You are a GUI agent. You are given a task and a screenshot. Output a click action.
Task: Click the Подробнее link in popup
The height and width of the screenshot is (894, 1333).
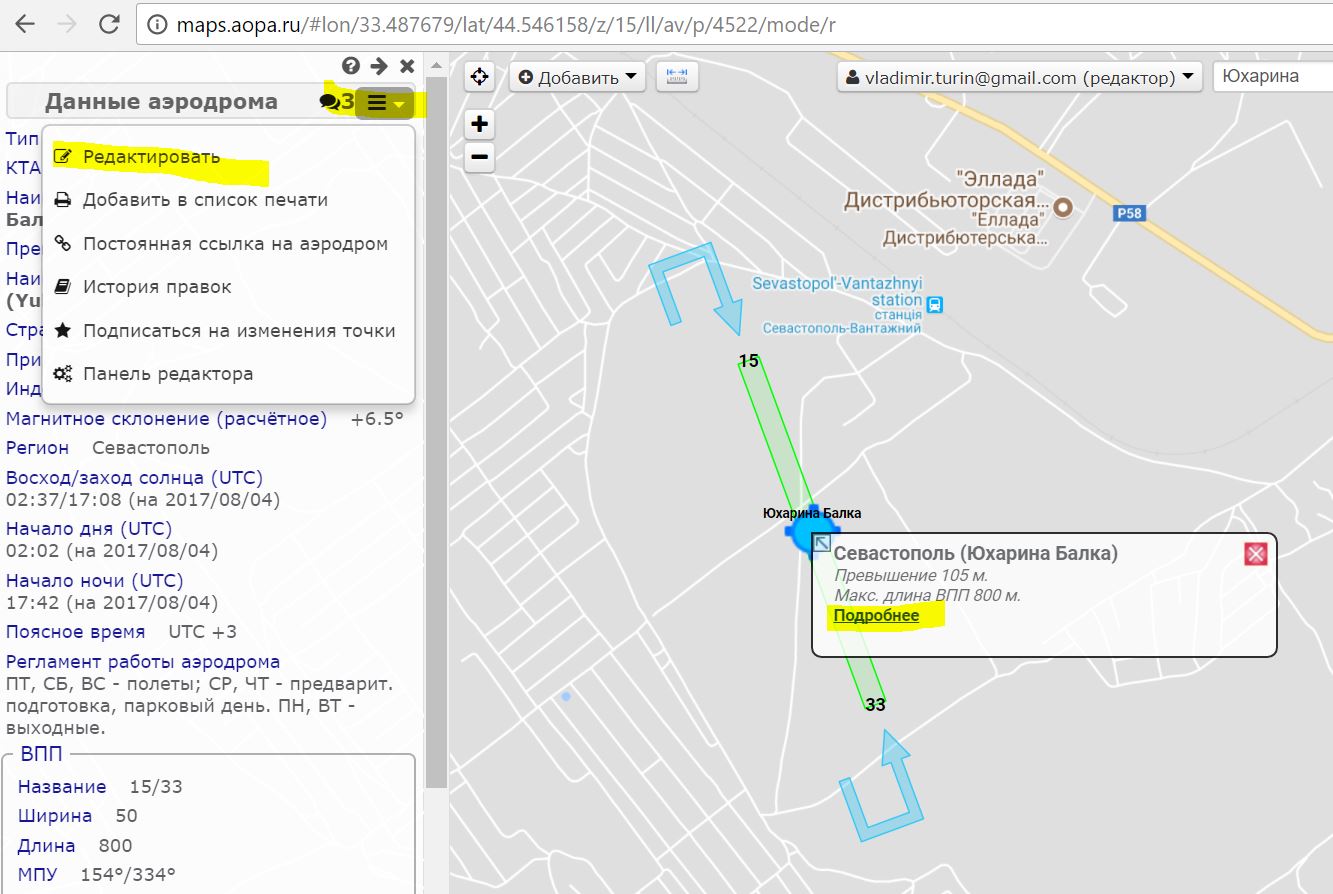(x=876, y=616)
